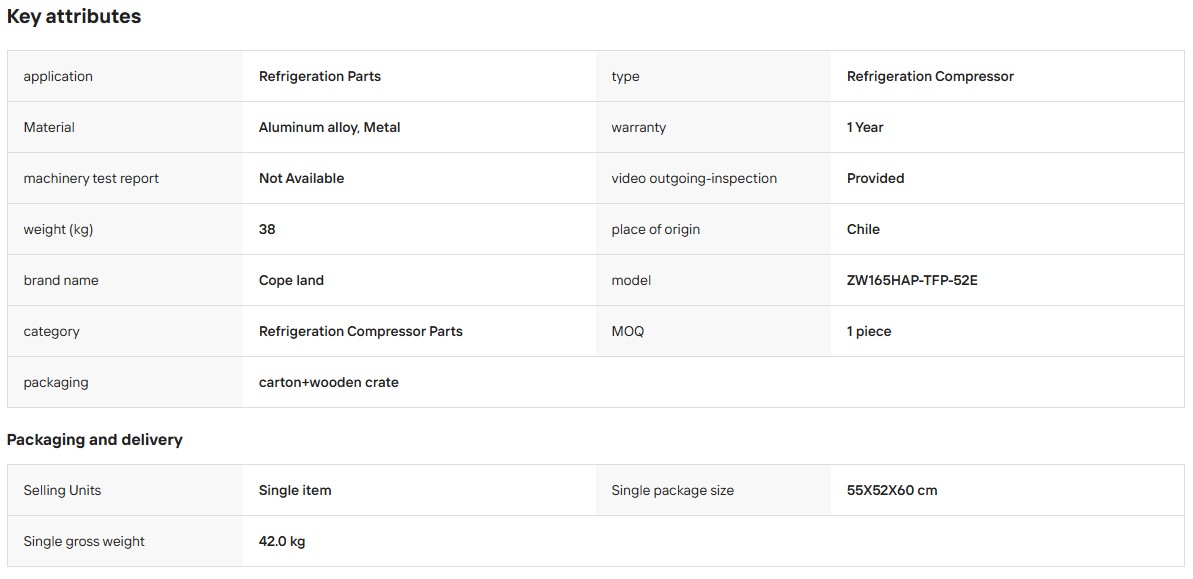
Task: Select the Cope land brand name
Action: click(291, 280)
